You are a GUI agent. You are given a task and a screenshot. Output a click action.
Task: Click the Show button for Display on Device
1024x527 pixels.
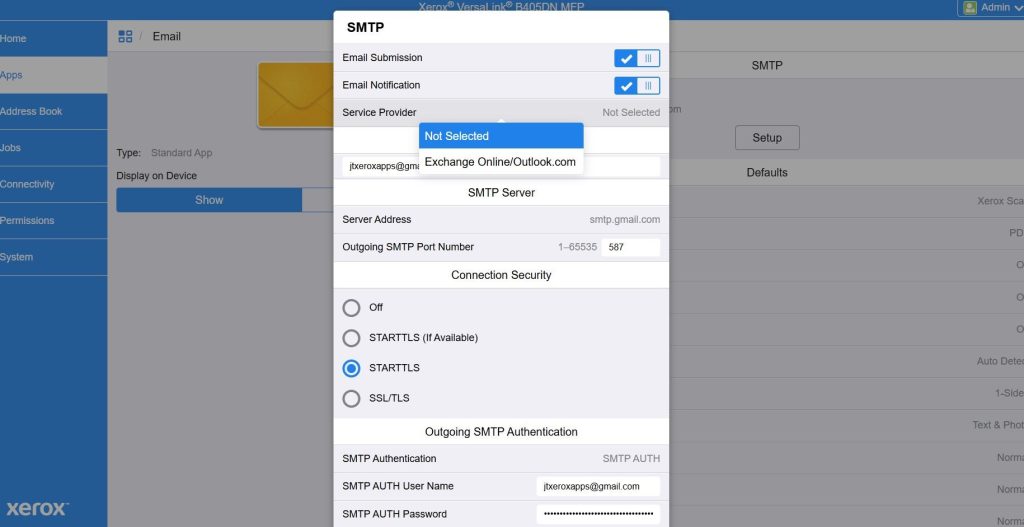coord(209,200)
